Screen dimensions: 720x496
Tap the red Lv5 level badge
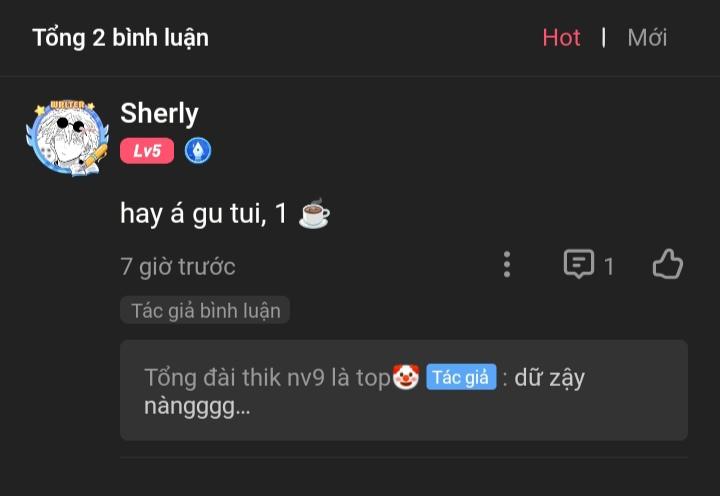click(147, 151)
